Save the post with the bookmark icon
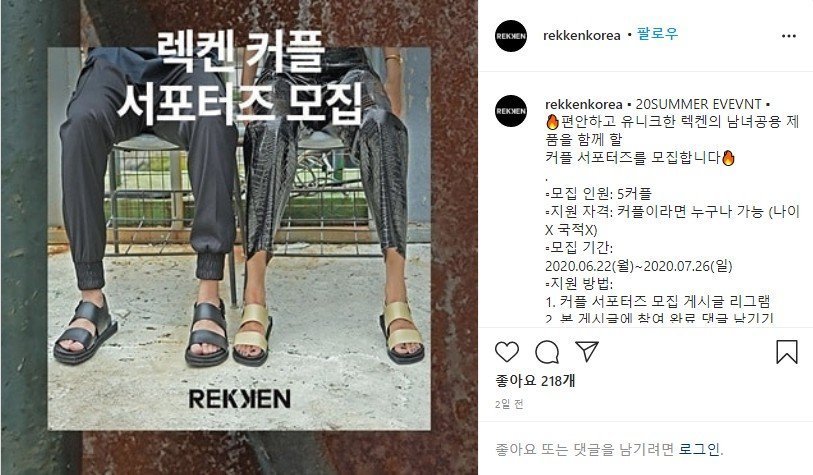The image size is (813, 475). pyautogui.click(x=787, y=352)
